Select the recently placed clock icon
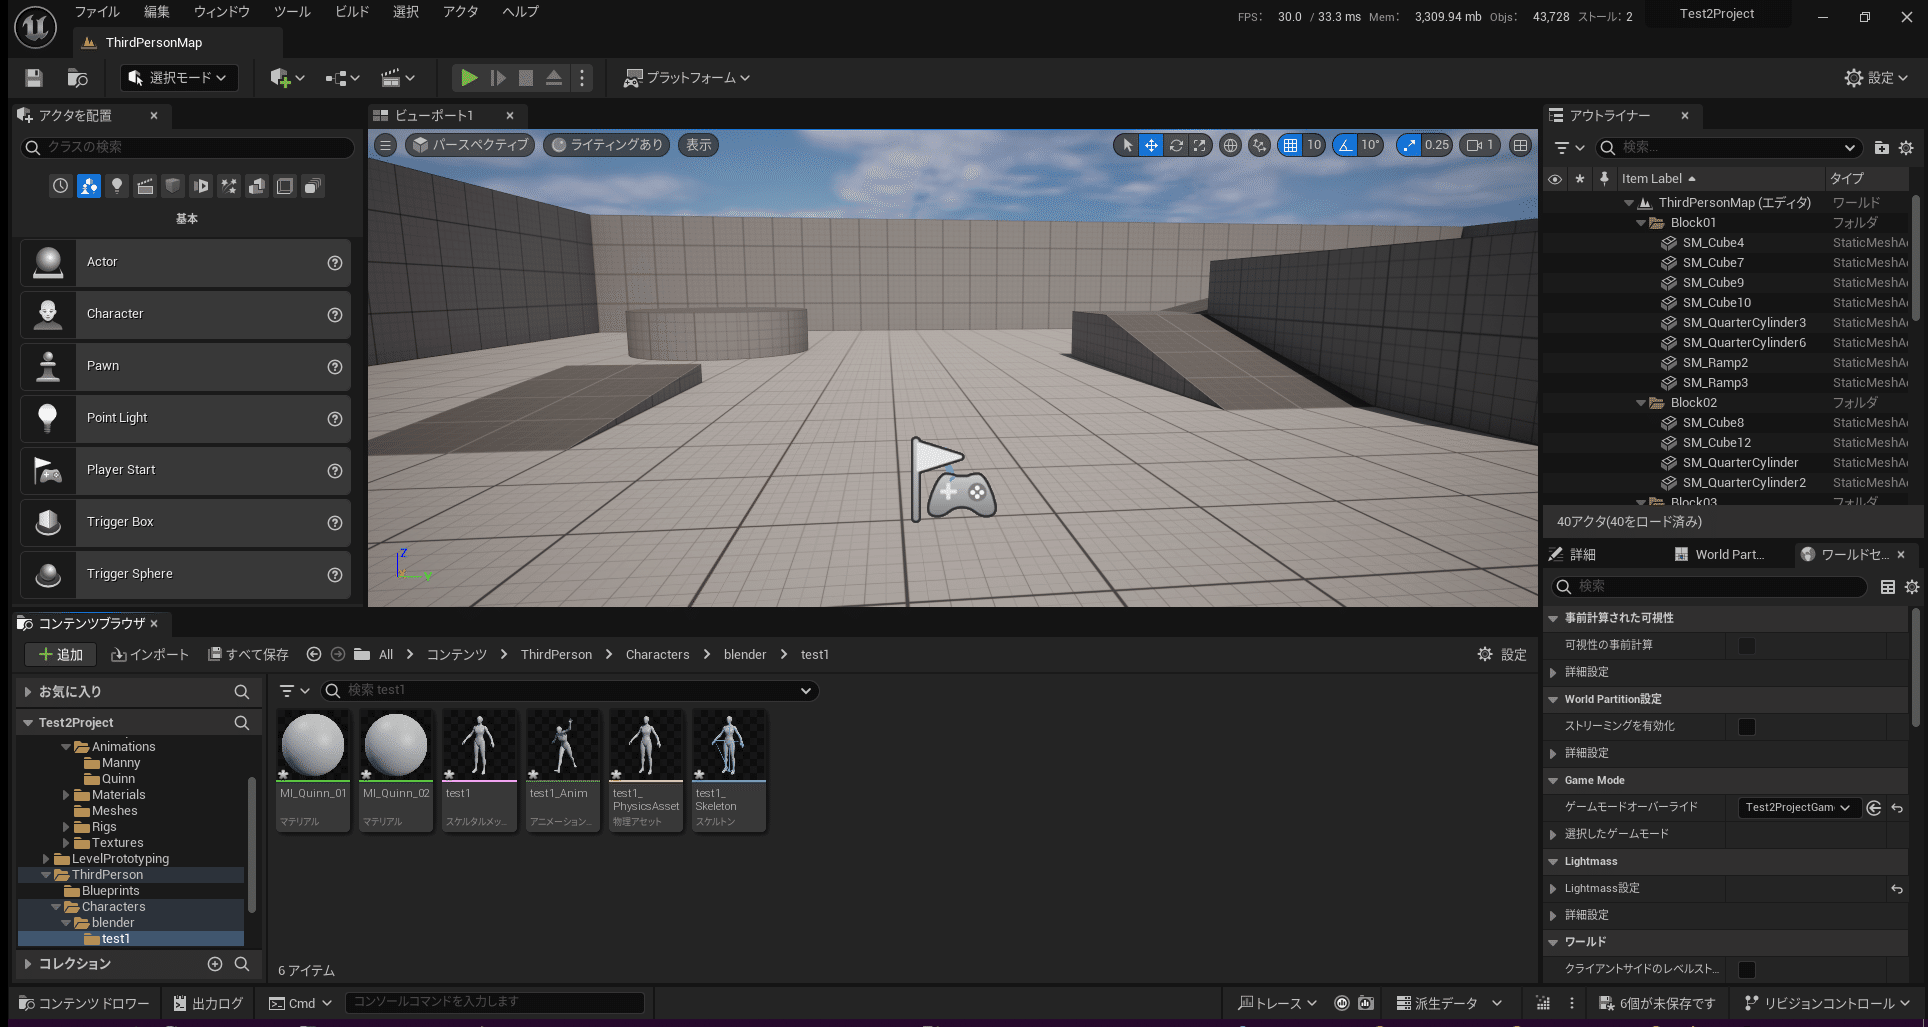 [x=61, y=186]
